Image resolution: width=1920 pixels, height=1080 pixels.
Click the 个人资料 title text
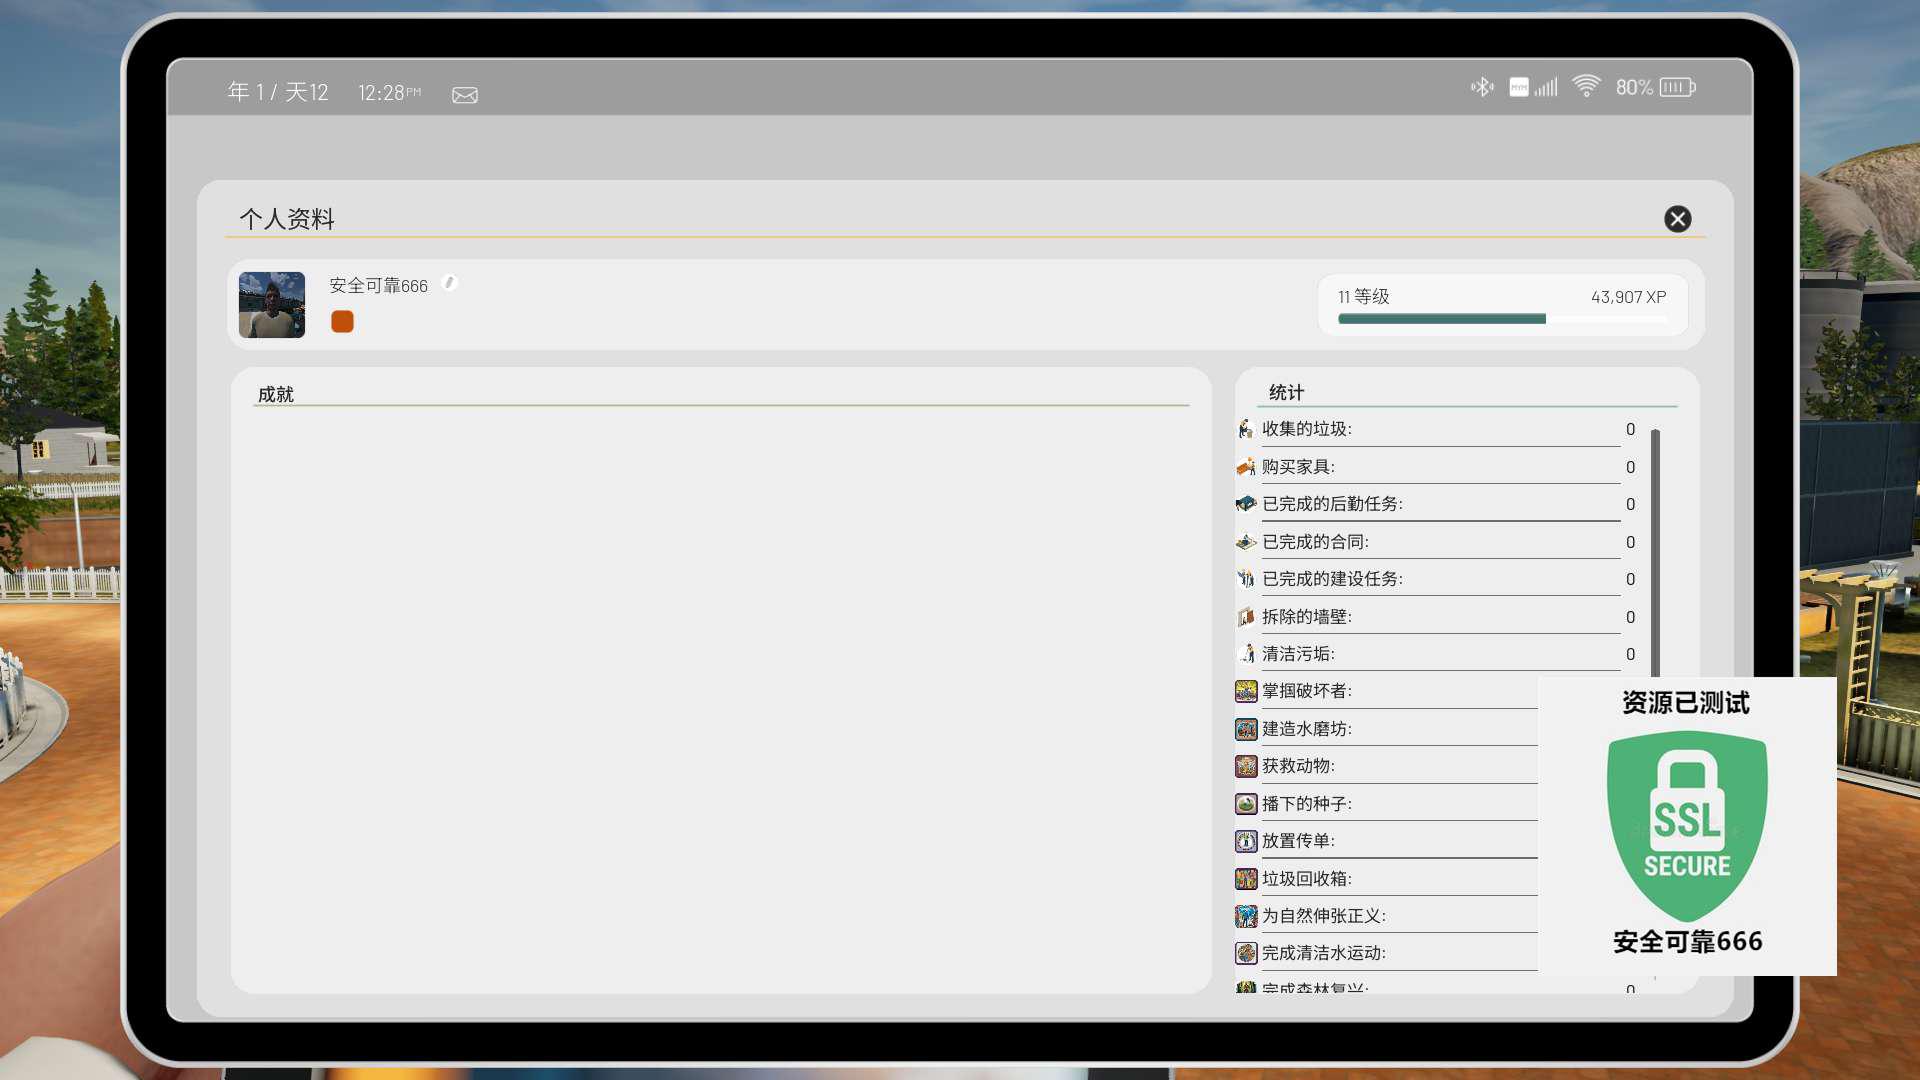287,219
